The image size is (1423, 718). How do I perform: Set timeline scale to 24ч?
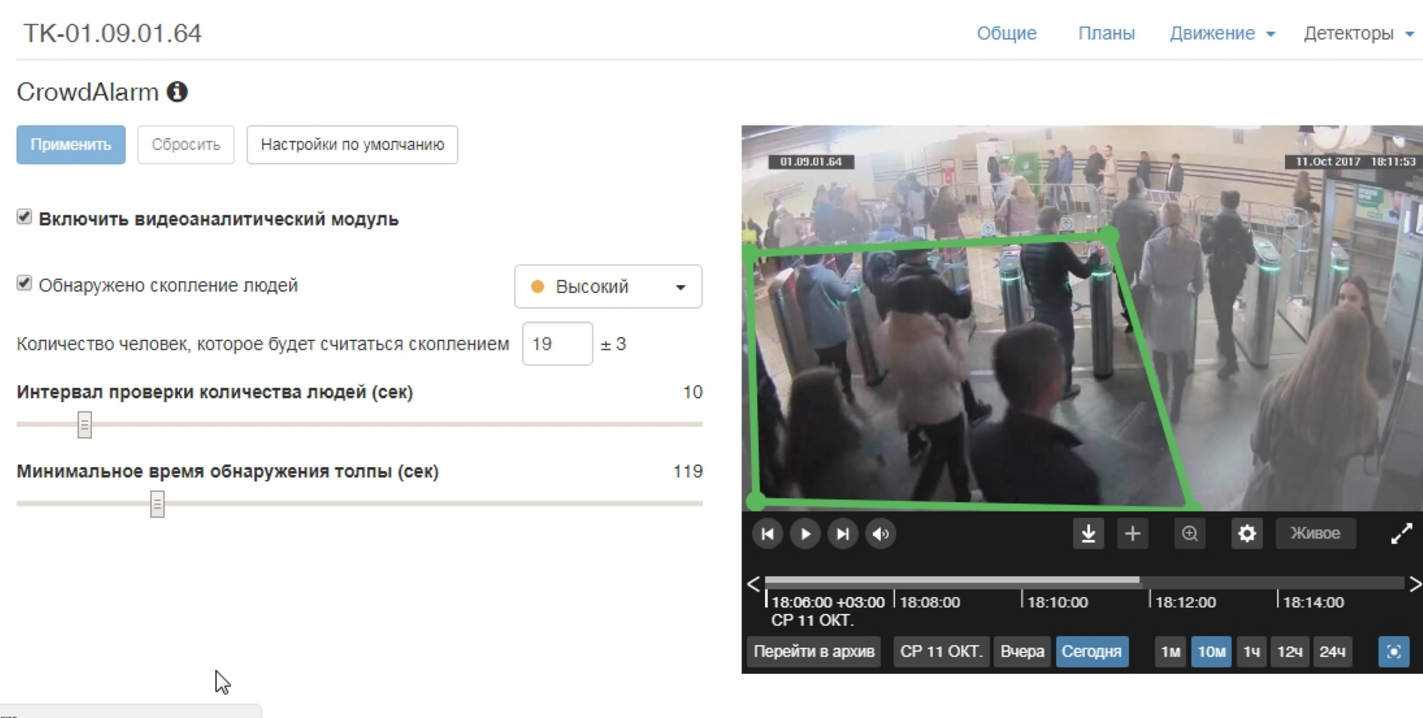tap(1332, 652)
